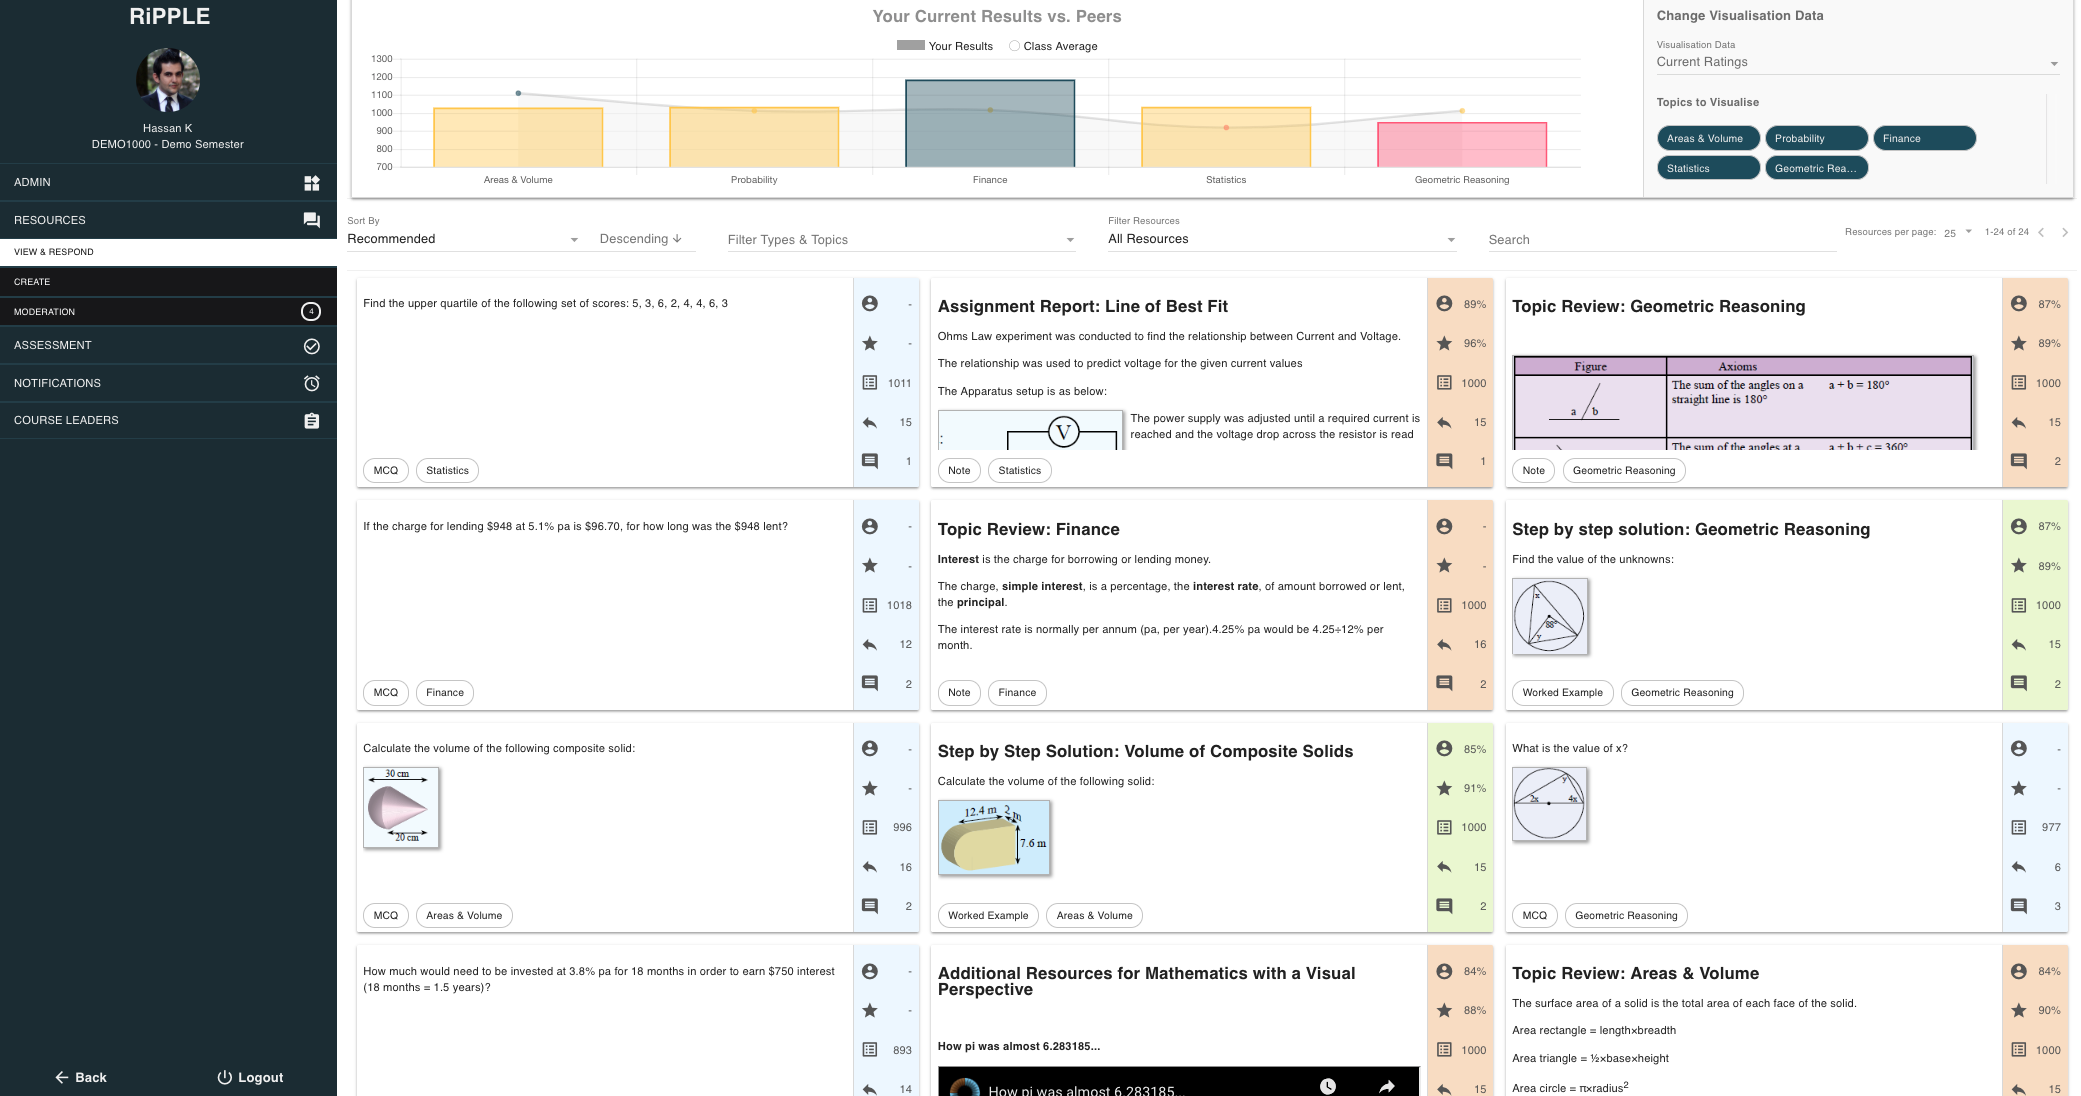The image size is (2081, 1096).
Task: Click share arrow on the pi video
Action: tap(1387, 1086)
